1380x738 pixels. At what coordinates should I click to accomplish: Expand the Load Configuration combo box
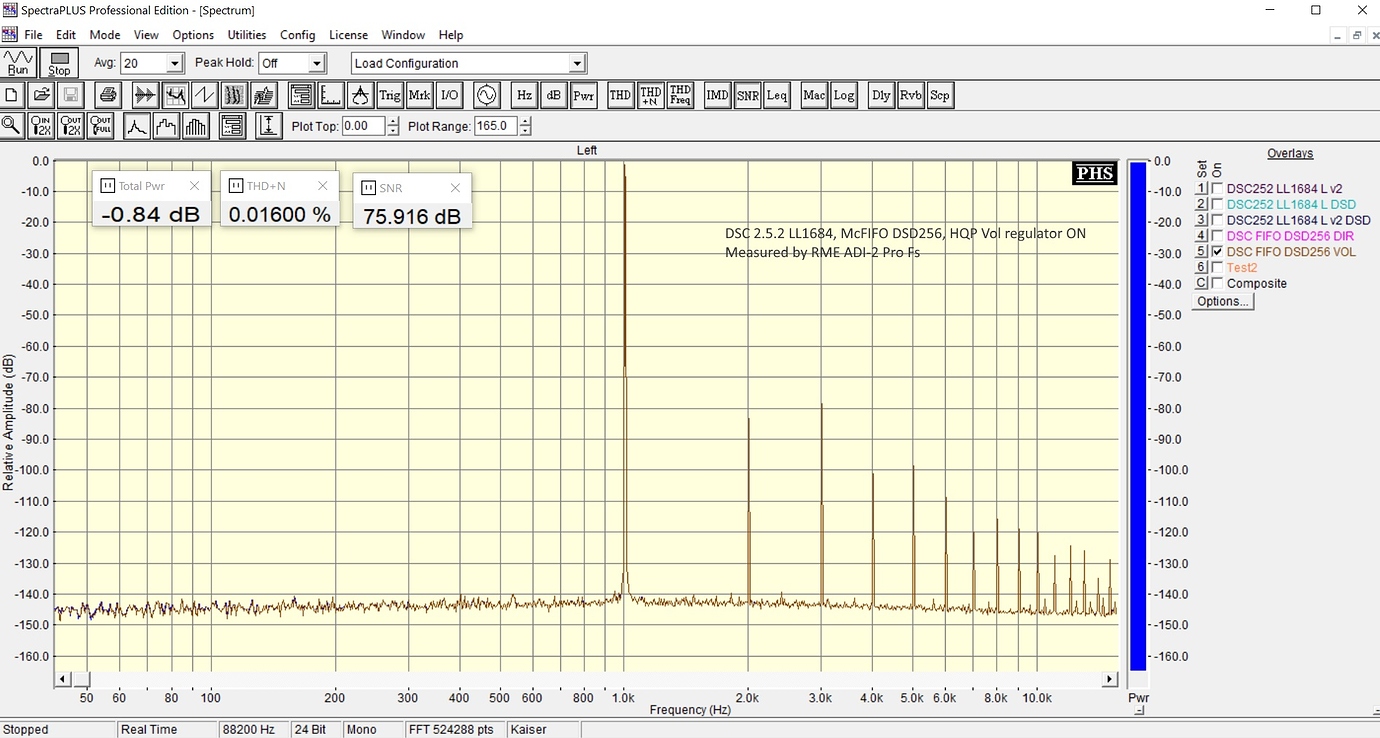pyautogui.click(x=577, y=64)
